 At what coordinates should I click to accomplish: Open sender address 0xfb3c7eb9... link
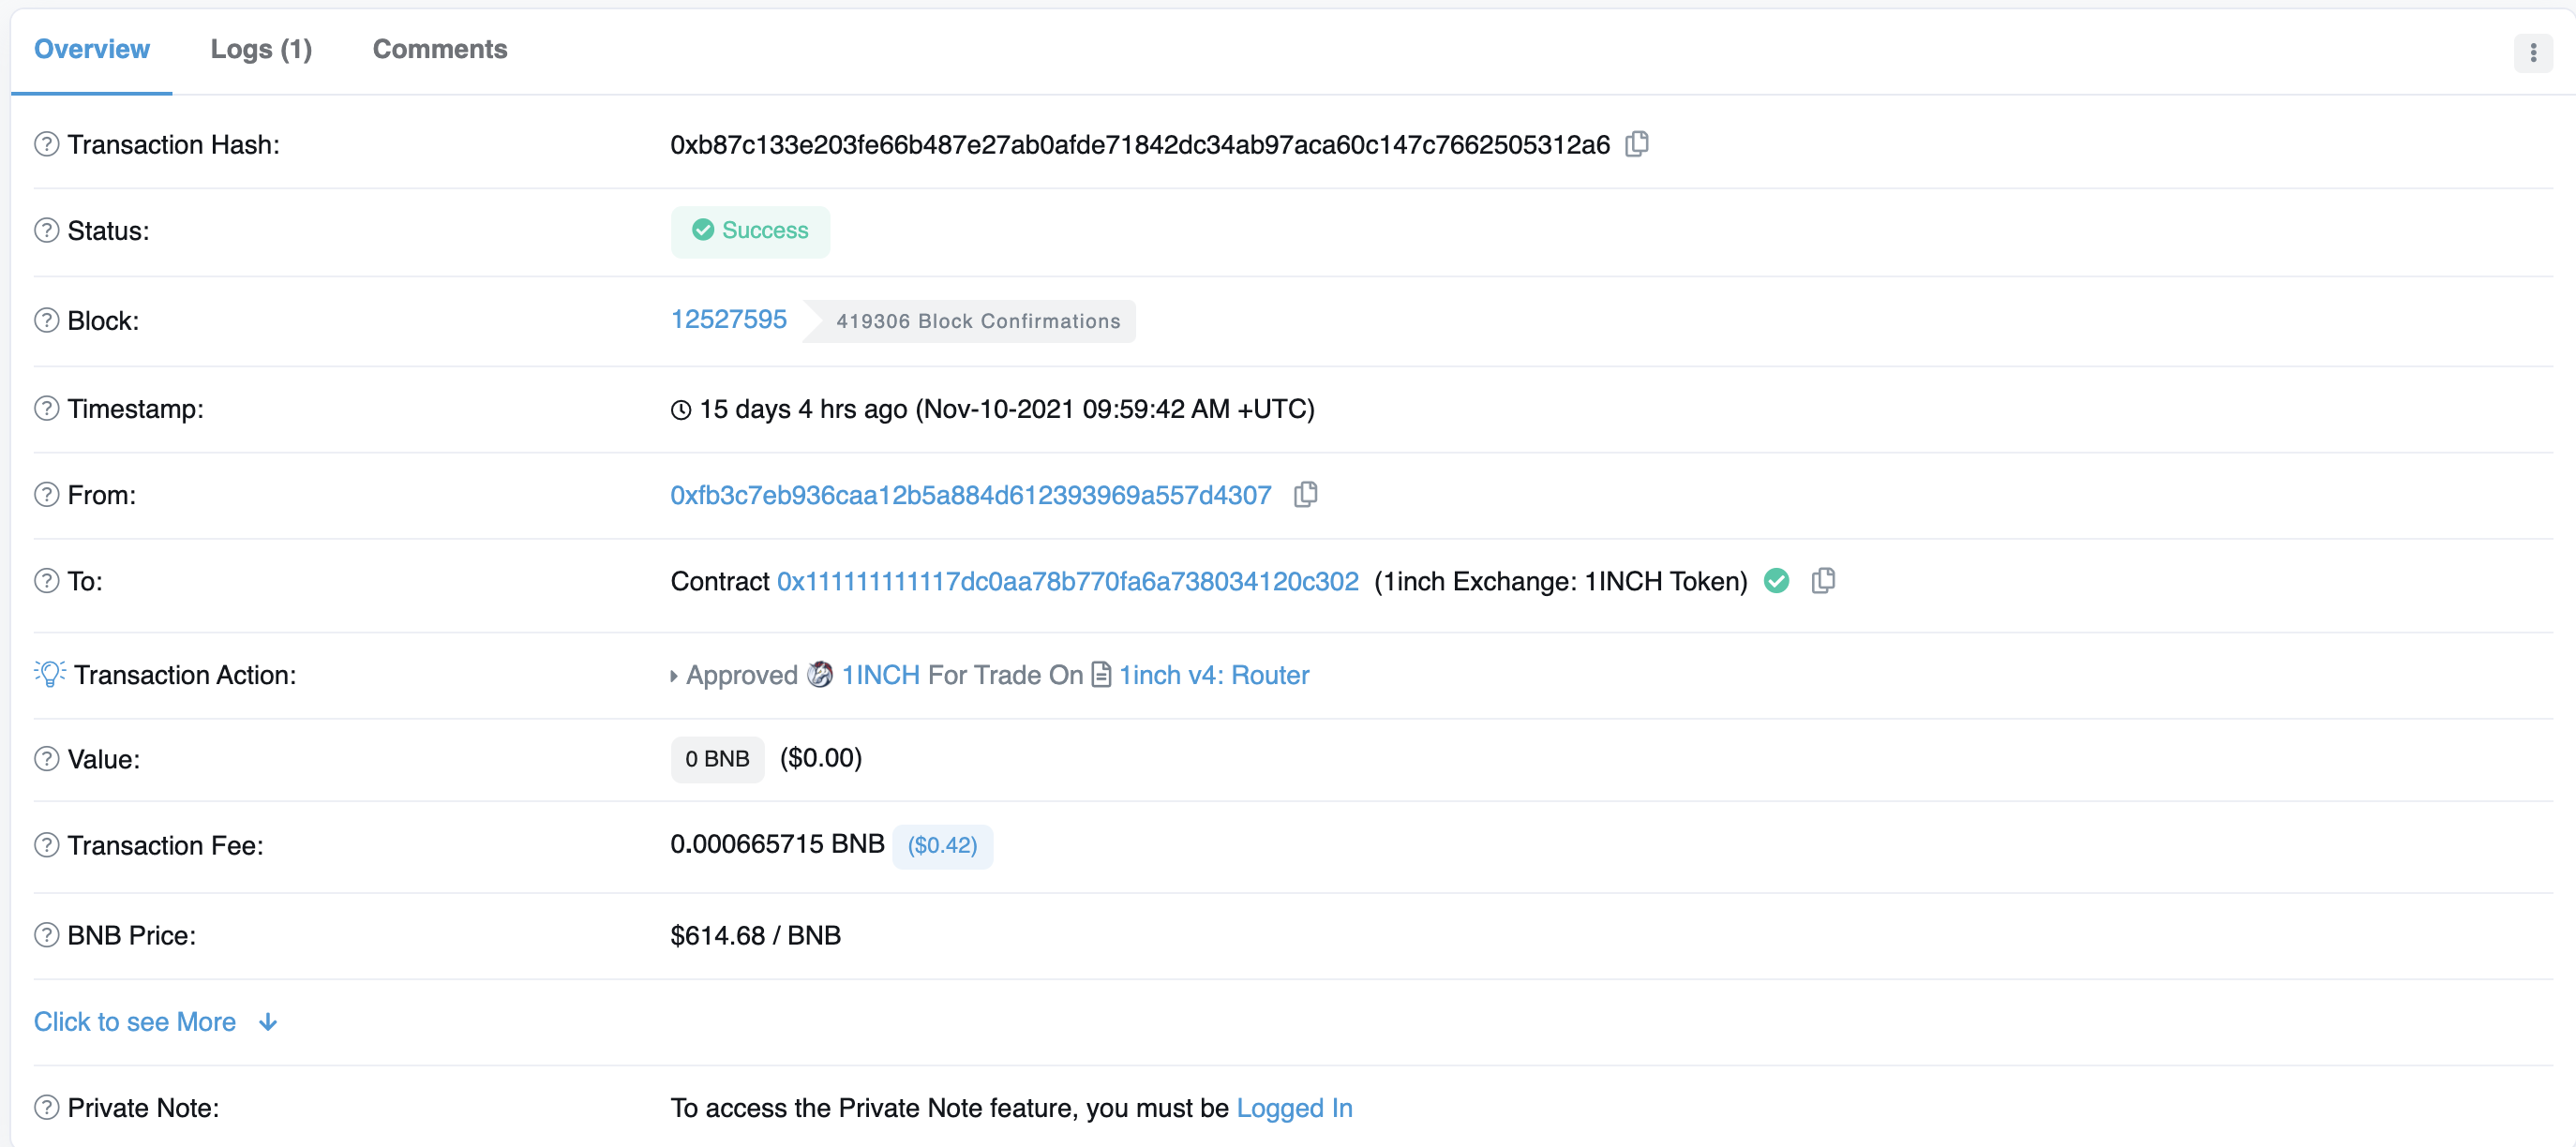point(971,494)
